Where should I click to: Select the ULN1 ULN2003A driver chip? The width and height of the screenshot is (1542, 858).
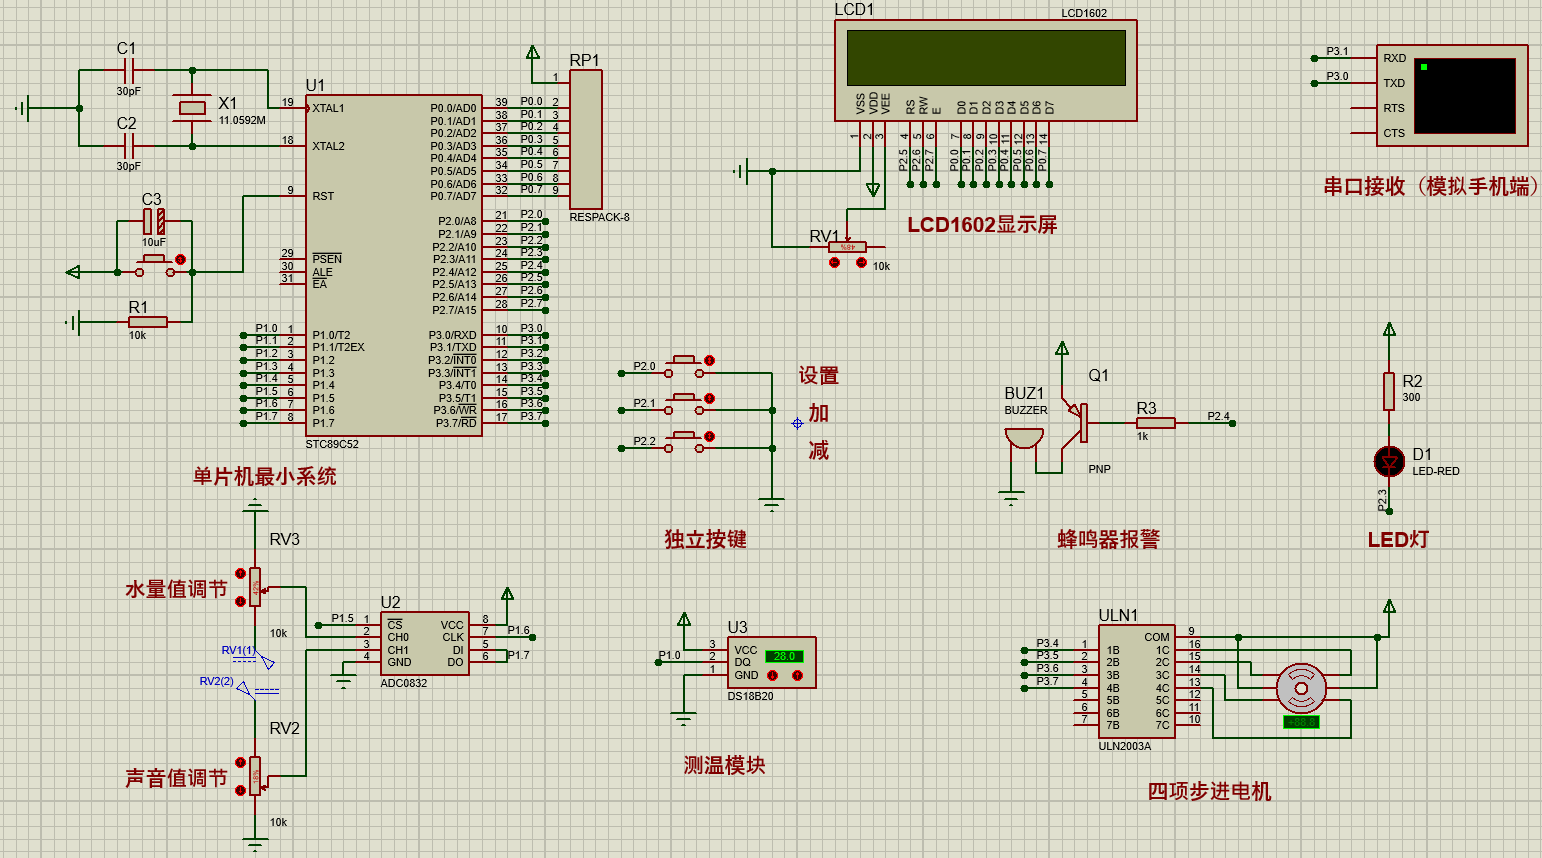1137,681
